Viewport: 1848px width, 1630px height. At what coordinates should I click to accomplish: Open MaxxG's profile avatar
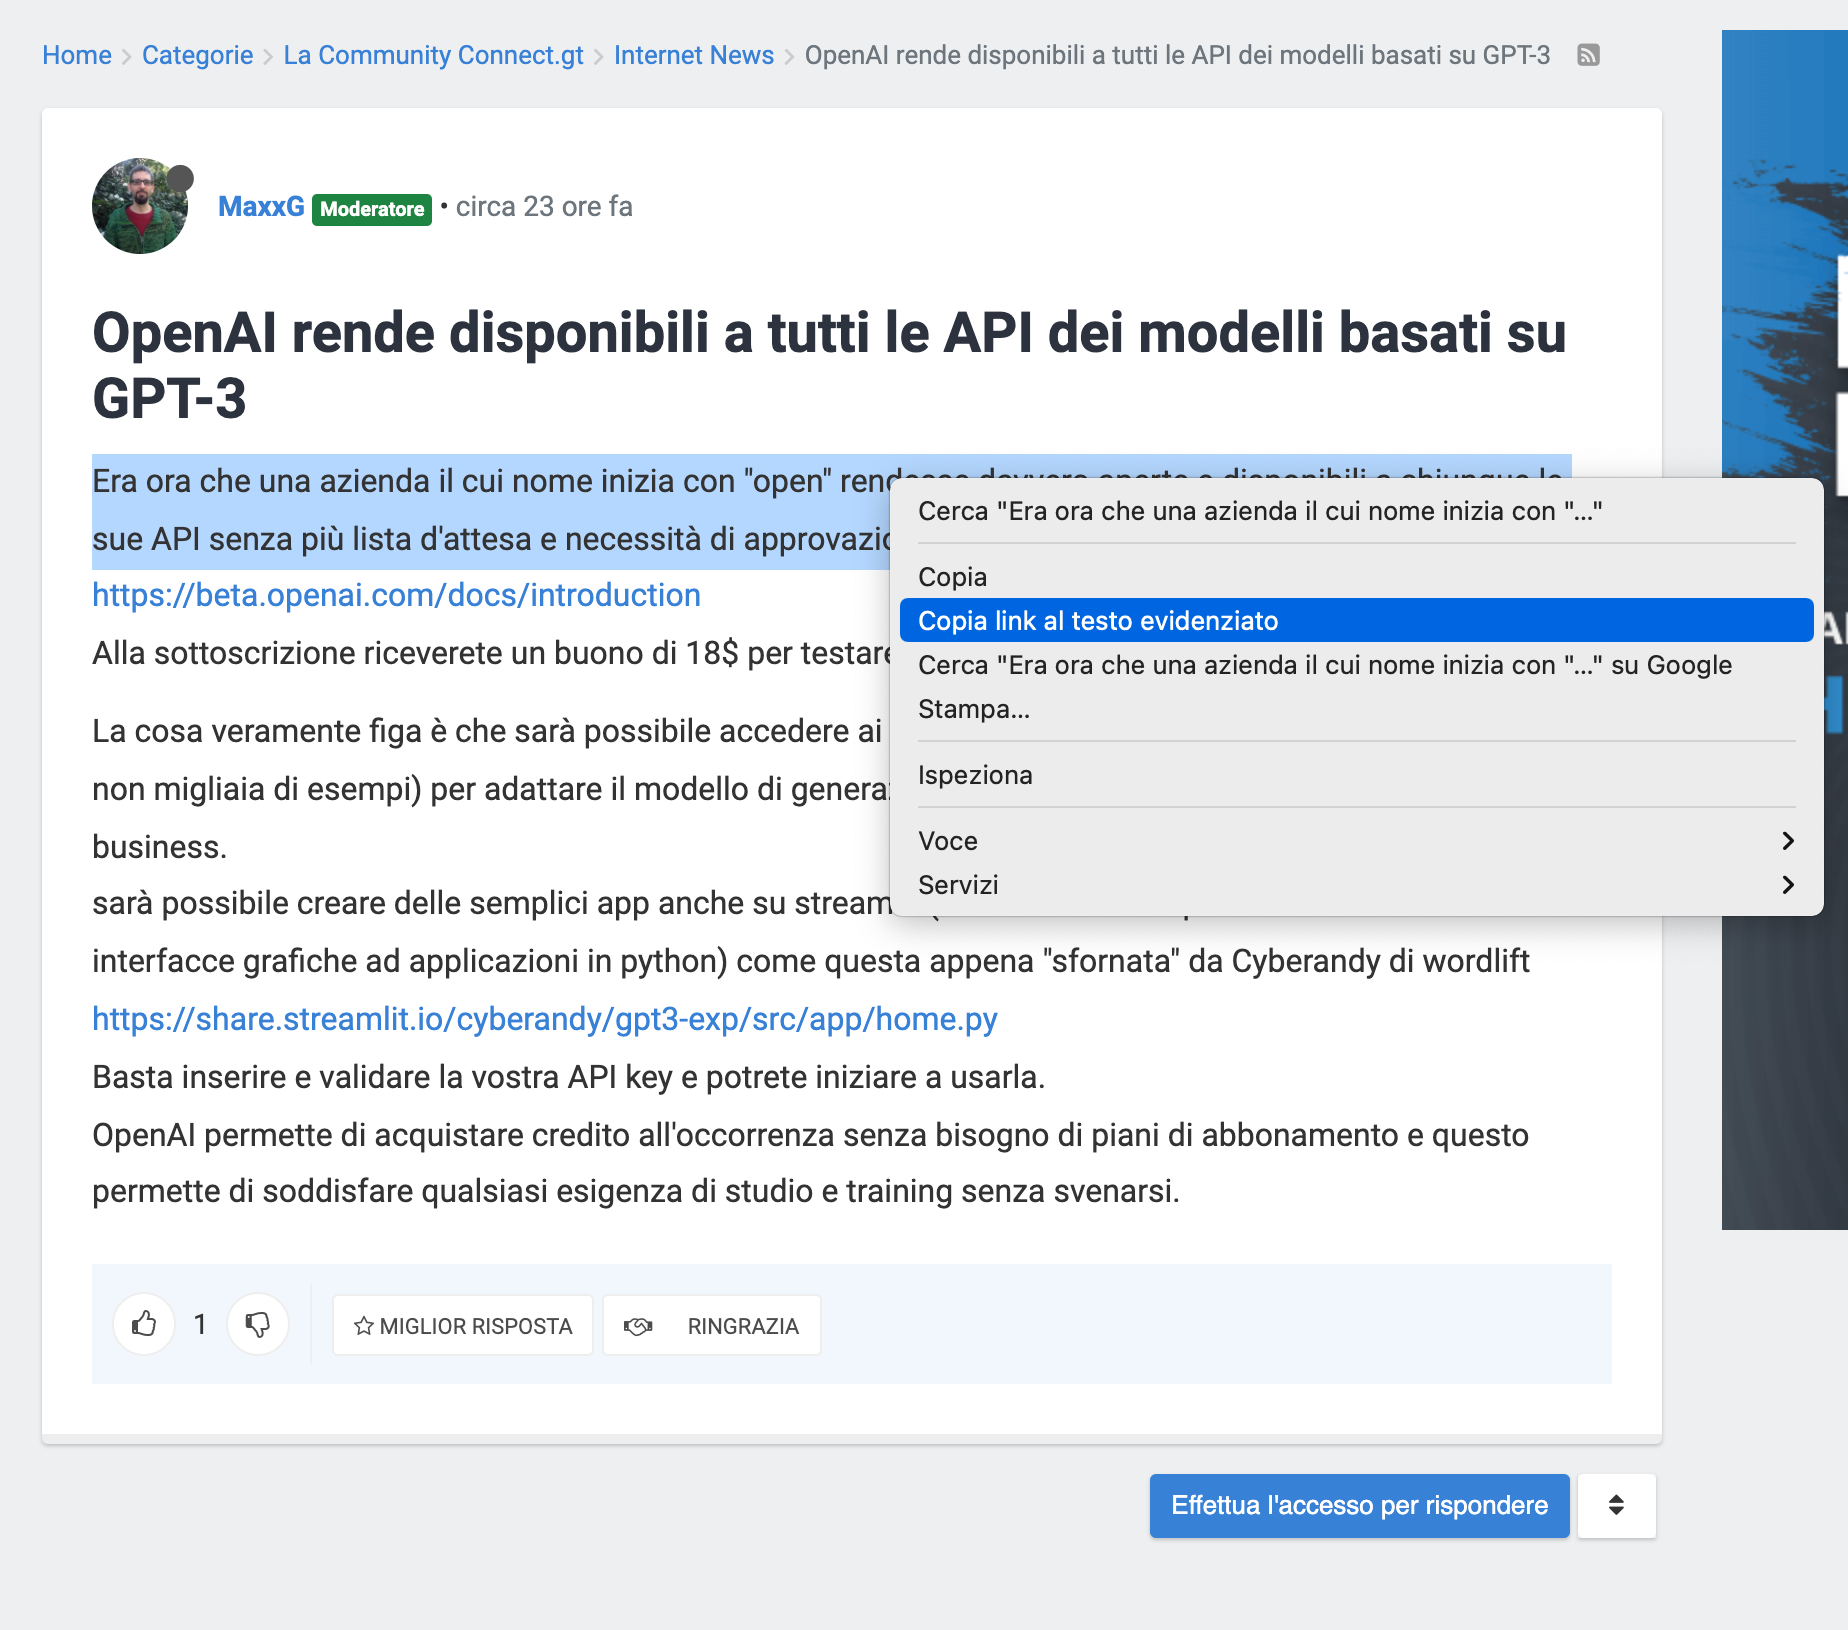pyautogui.click(x=140, y=206)
